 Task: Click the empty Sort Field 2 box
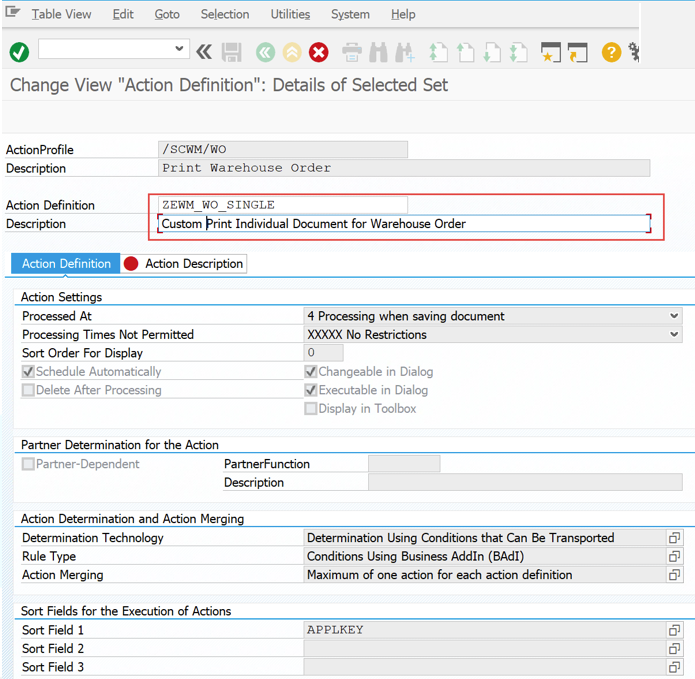click(x=485, y=648)
